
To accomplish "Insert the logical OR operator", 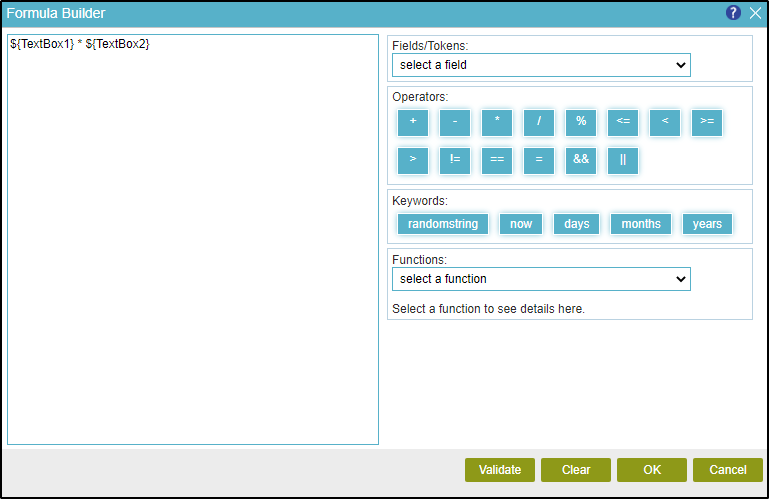I will (x=623, y=160).
